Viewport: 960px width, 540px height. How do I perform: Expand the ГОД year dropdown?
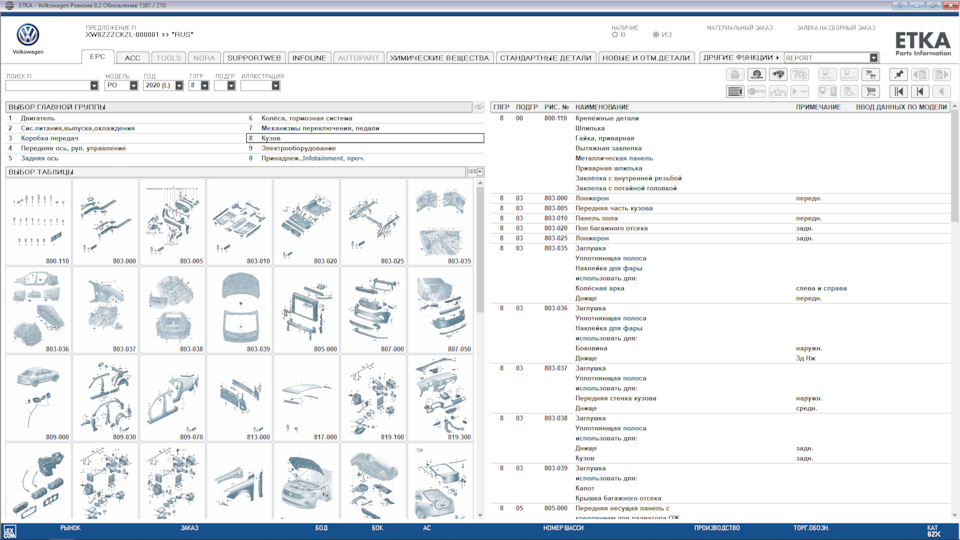coord(180,86)
